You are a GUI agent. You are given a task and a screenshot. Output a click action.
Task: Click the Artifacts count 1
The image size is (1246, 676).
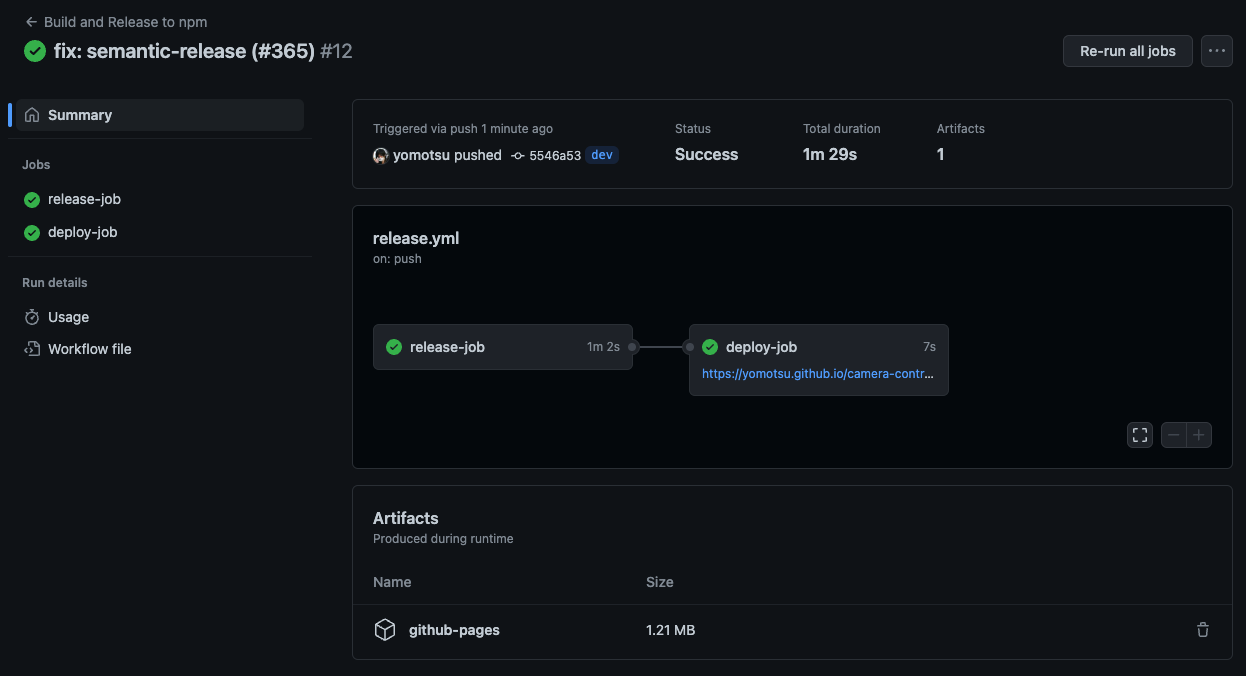coord(940,154)
